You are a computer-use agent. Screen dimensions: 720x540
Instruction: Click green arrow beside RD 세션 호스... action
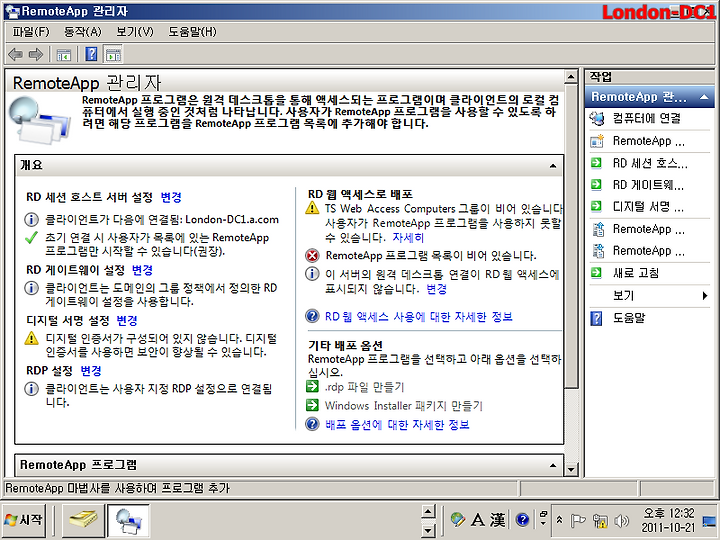(596, 163)
